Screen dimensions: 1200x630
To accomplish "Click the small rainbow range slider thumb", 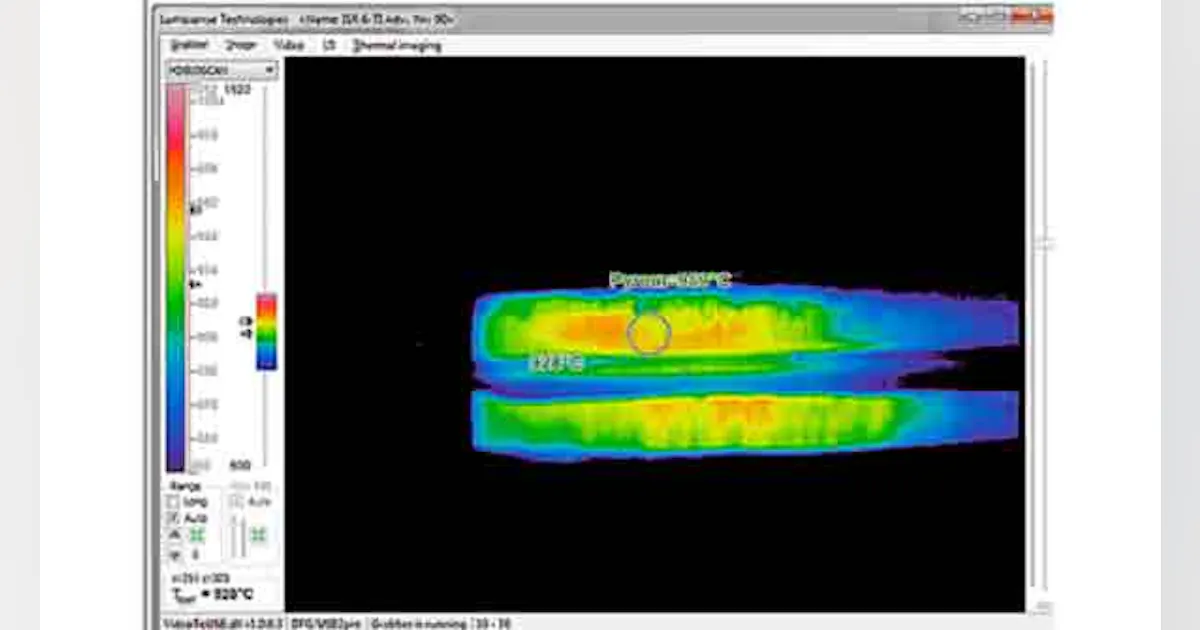I will pyautogui.click(x=266, y=331).
